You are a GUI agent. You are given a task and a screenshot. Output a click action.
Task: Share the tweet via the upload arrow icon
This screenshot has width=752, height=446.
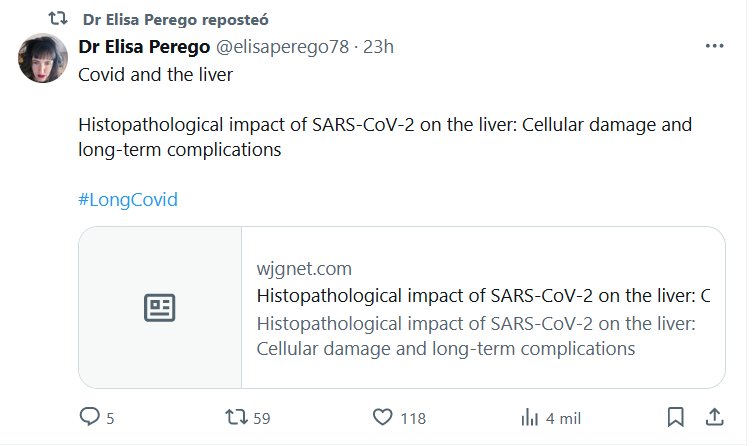[x=714, y=418]
